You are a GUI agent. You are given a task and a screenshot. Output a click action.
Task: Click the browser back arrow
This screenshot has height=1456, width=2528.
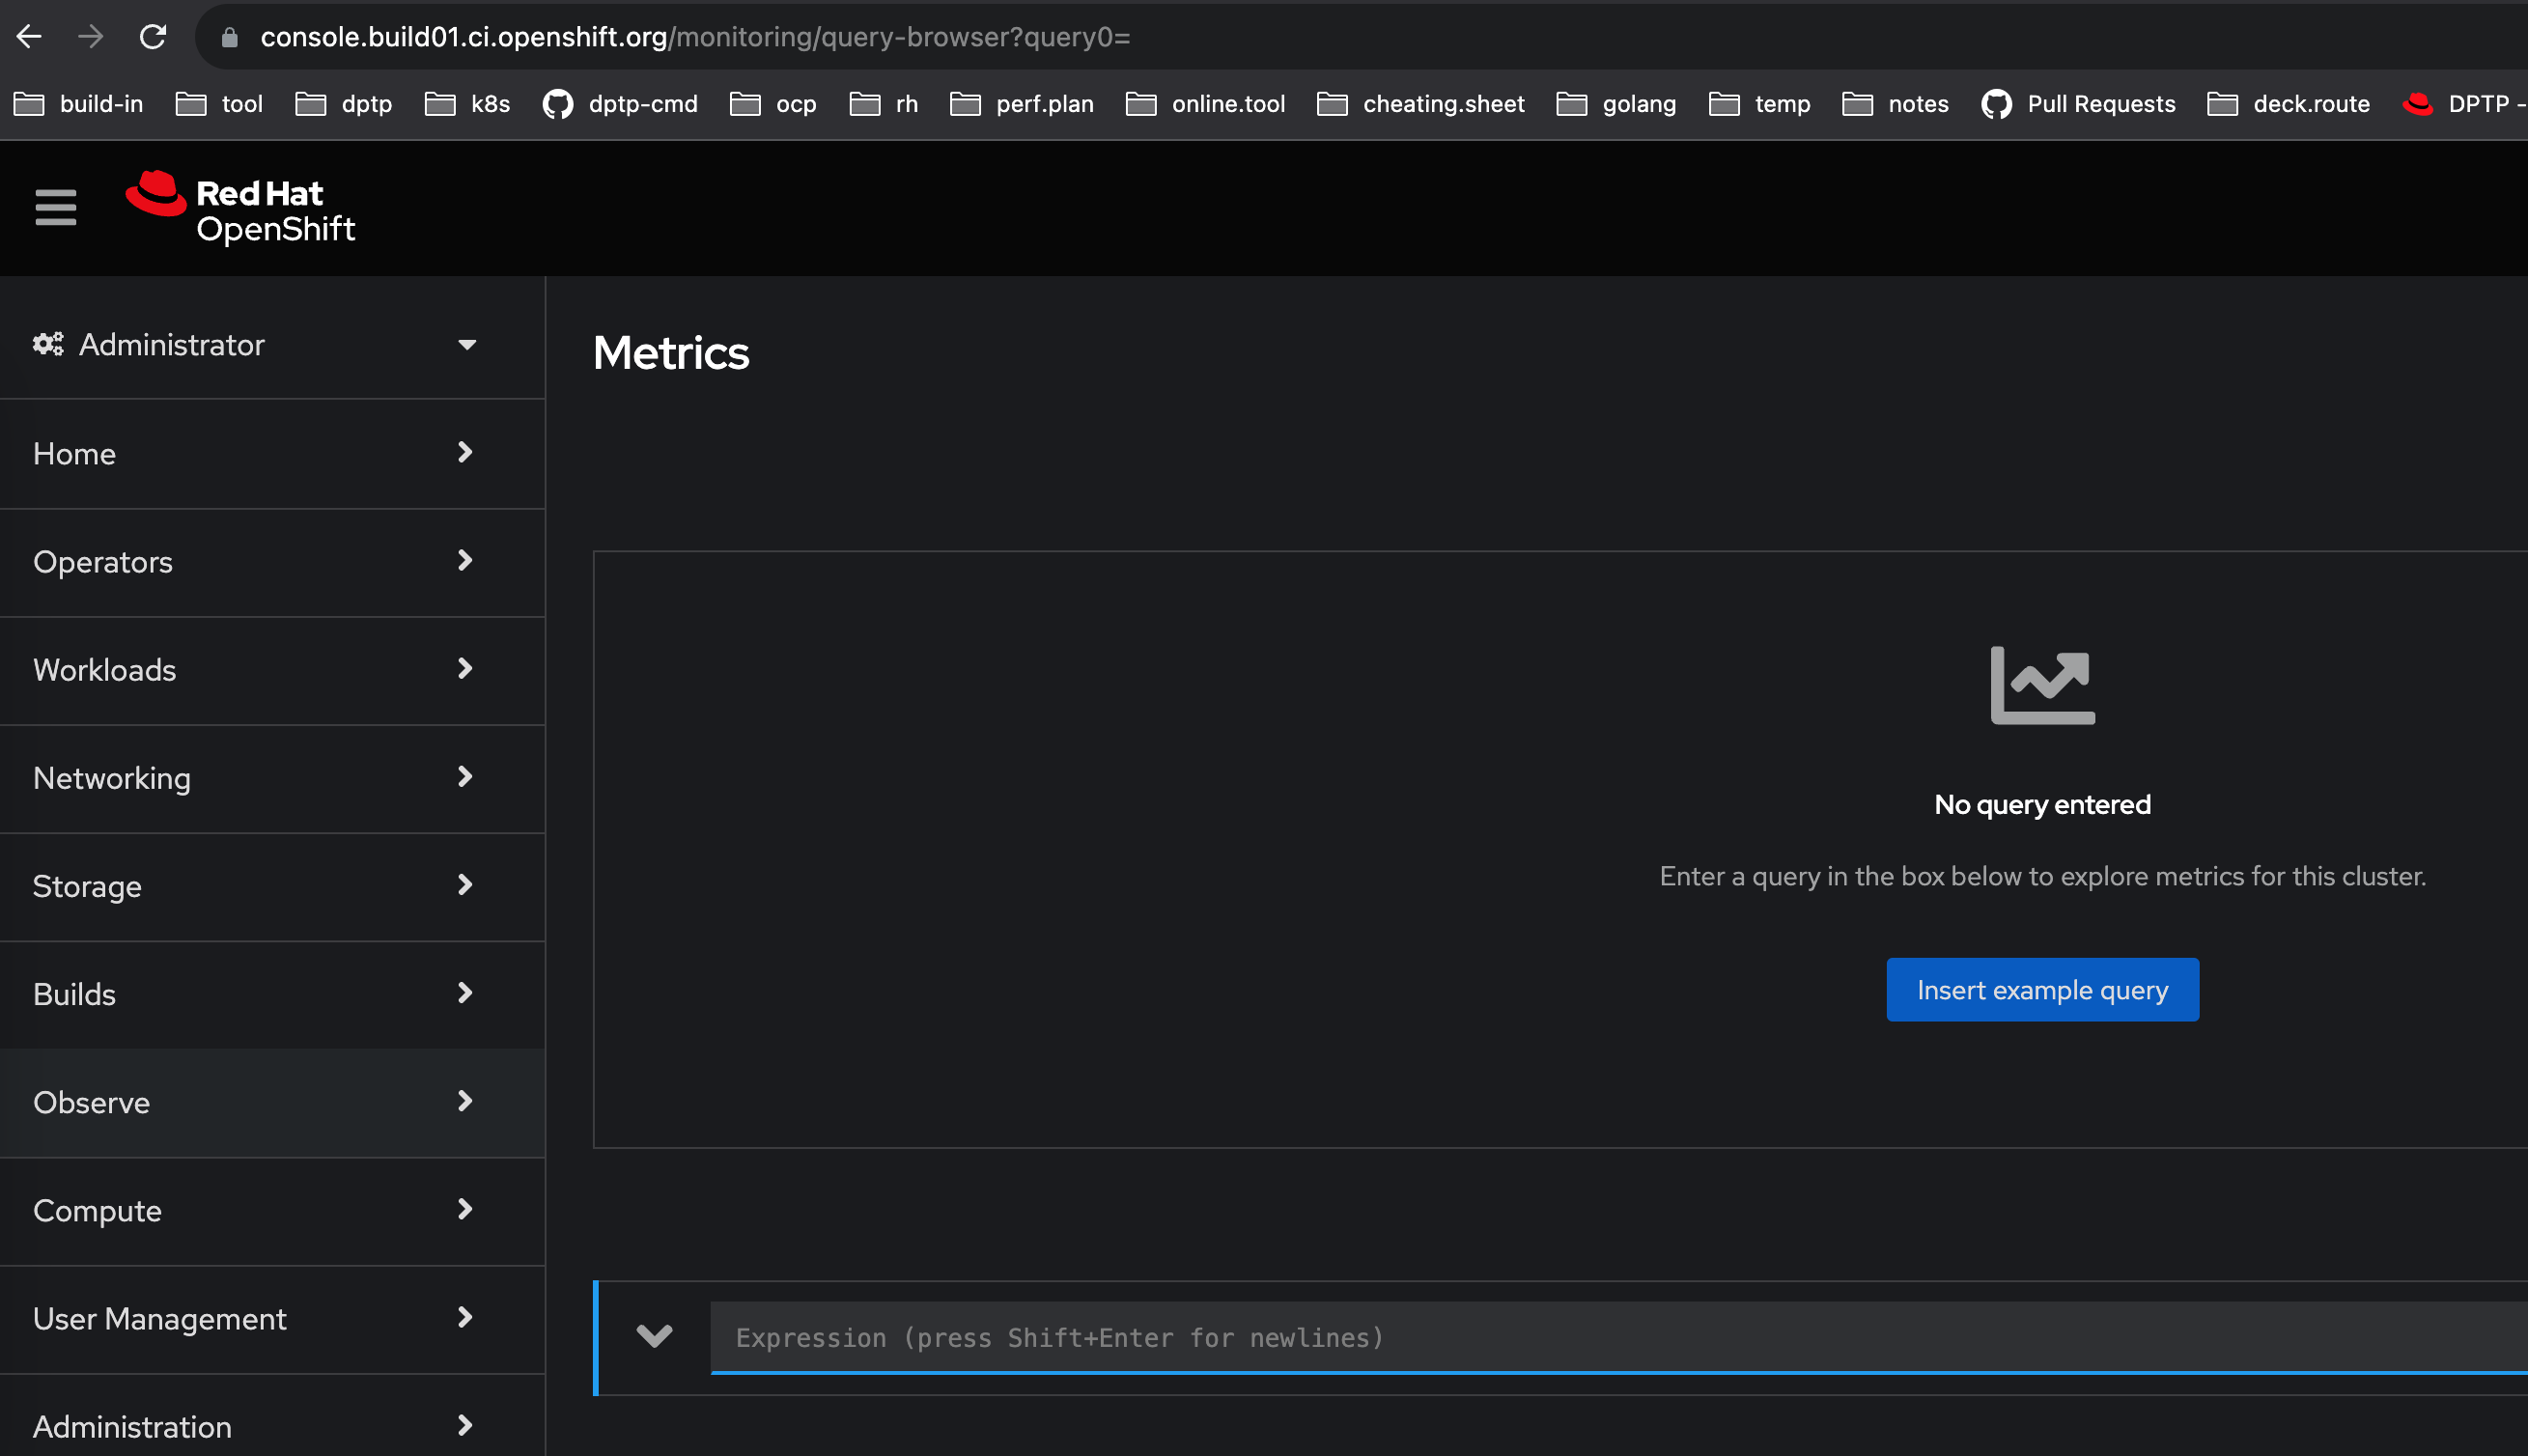[29, 37]
